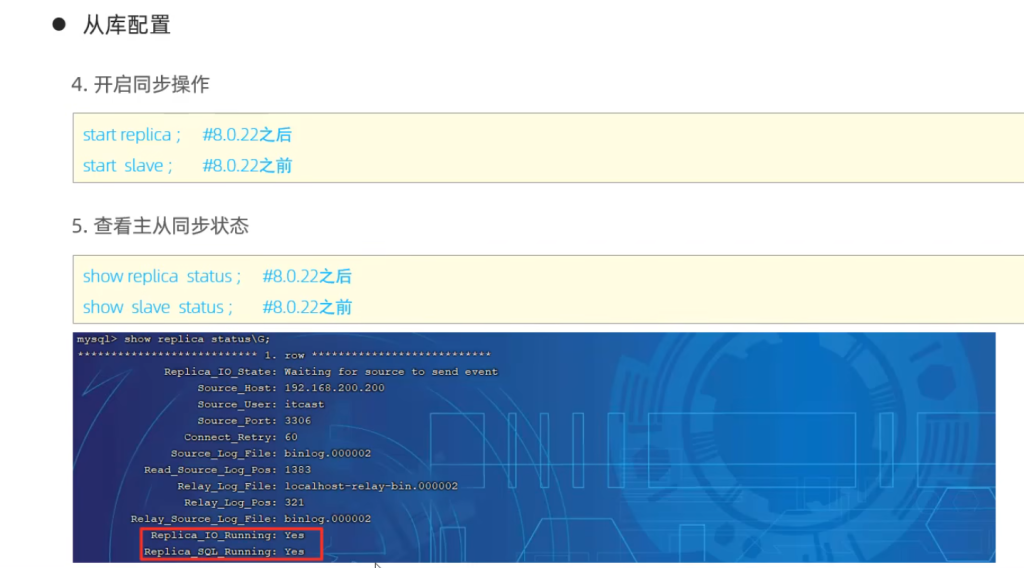1024x568 pixels.
Task: Click the Replica_IO_Running Yes value
Action: (294, 536)
